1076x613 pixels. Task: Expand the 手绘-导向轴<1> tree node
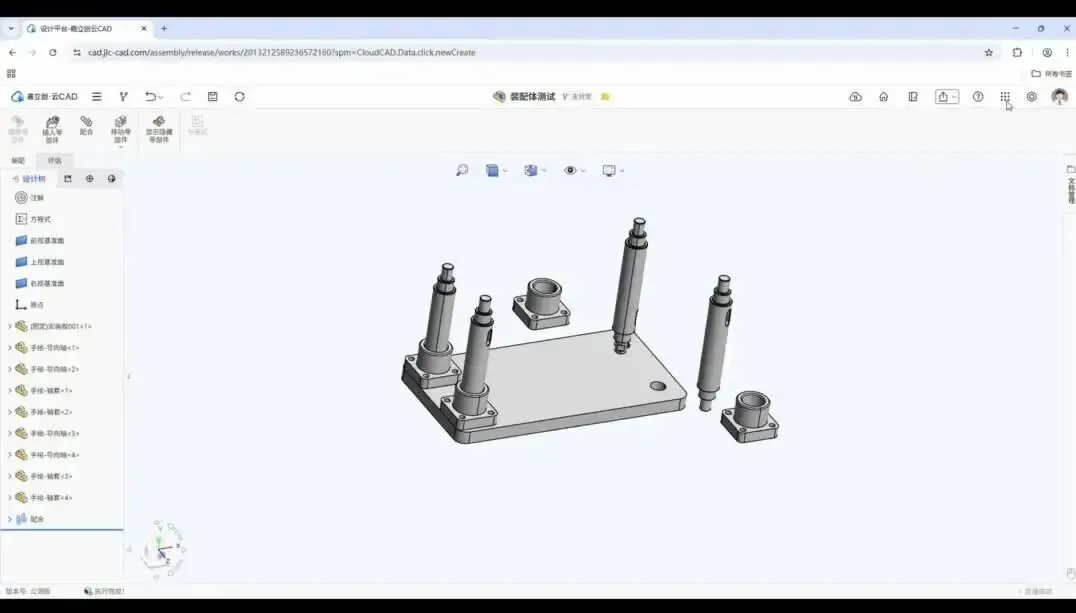tap(10, 348)
